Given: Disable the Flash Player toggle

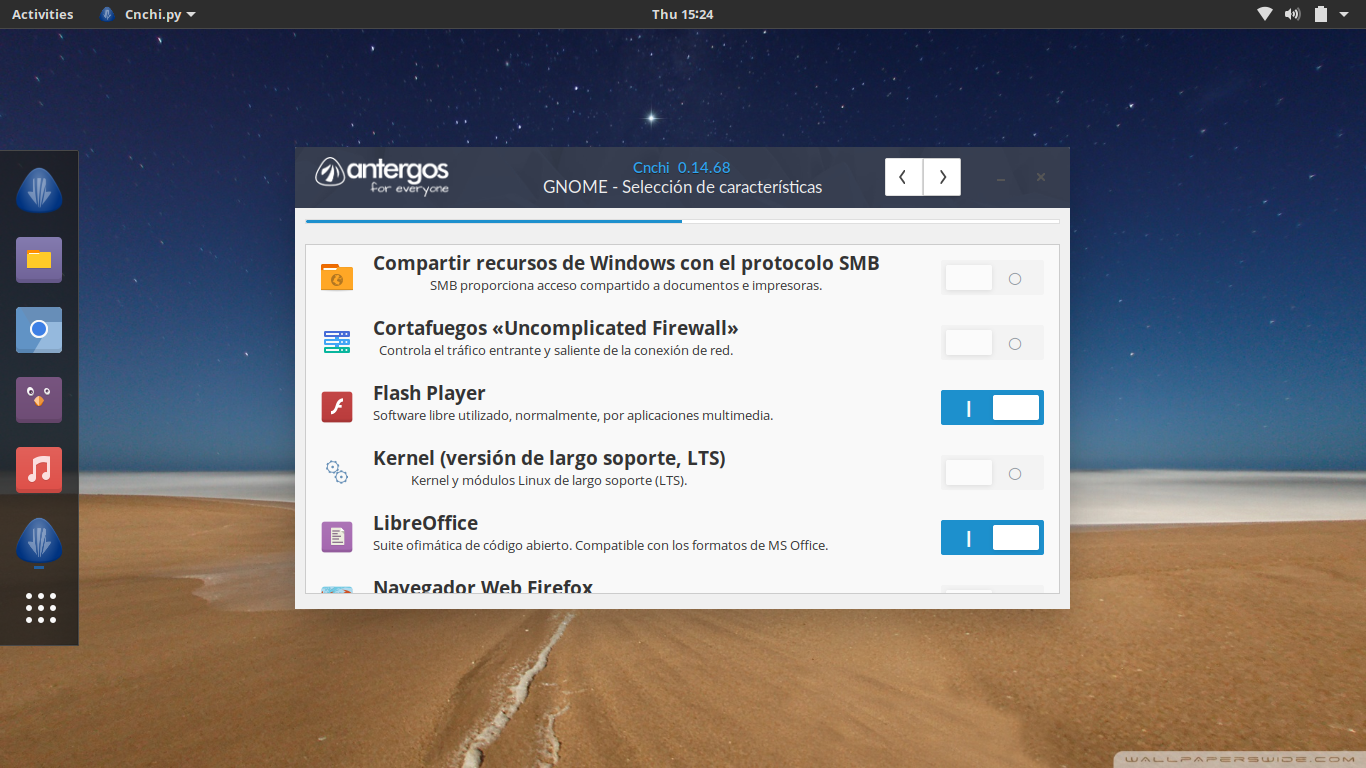Looking at the screenshot, I should (x=992, y=407).
